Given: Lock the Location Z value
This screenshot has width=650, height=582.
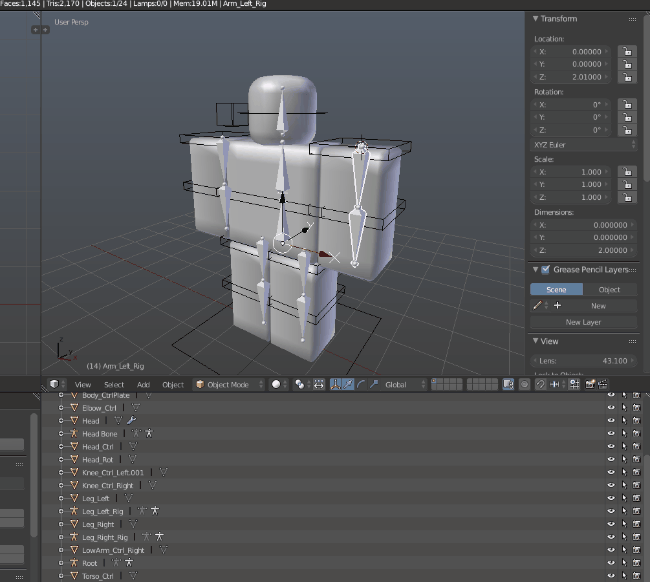Looking at the screenshot, I should (627, 77).
